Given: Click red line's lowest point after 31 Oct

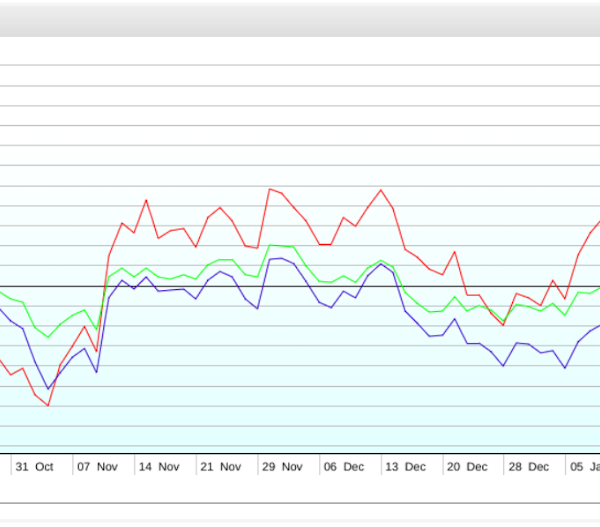Looking at the screenshot, I should pyautogui.click(x=48, y=405).
